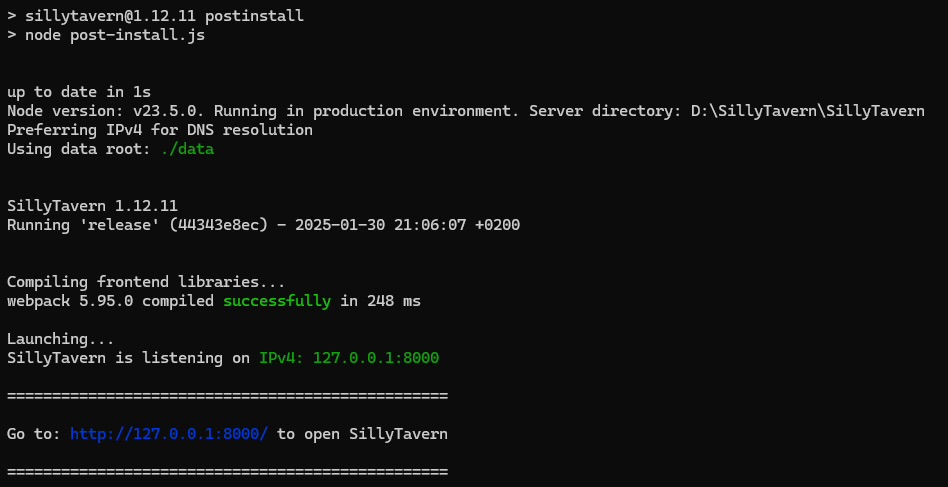The height and width of the screenshot is (487, 948).
Task: Click the 'in 248 ms' text
Action: (380, 300)
